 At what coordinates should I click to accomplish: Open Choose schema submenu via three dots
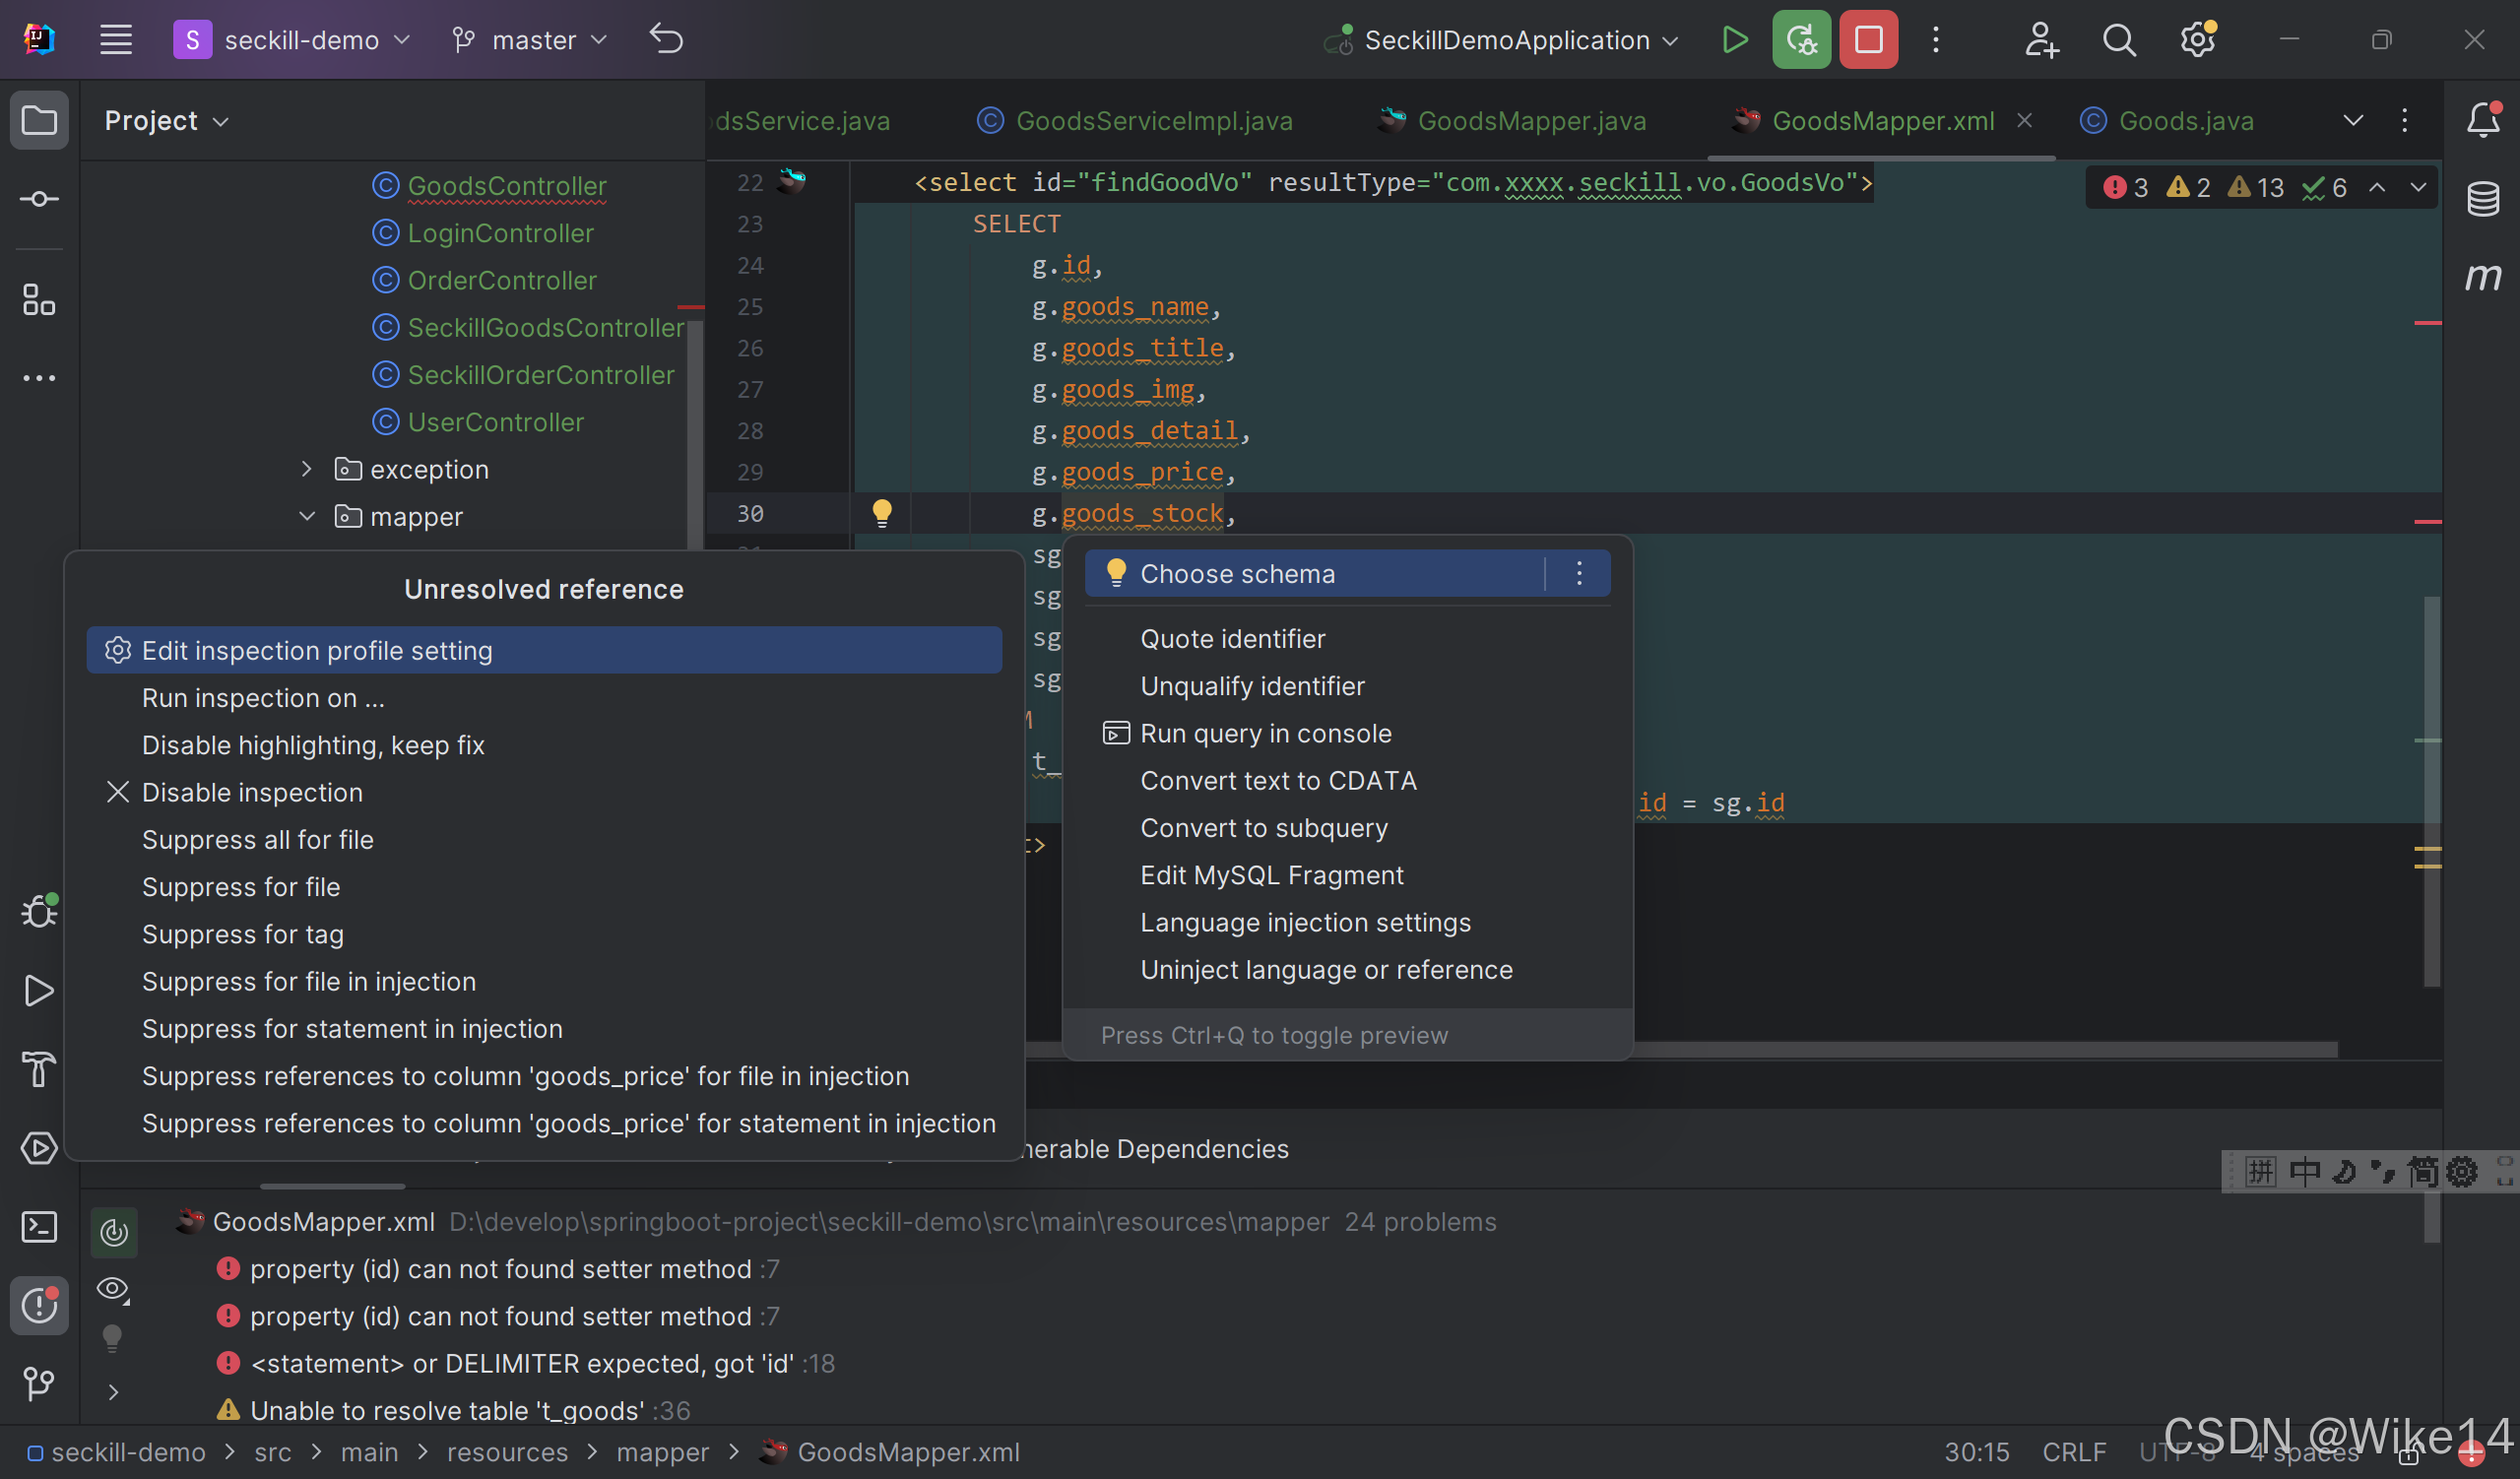tap(1579, 573)
